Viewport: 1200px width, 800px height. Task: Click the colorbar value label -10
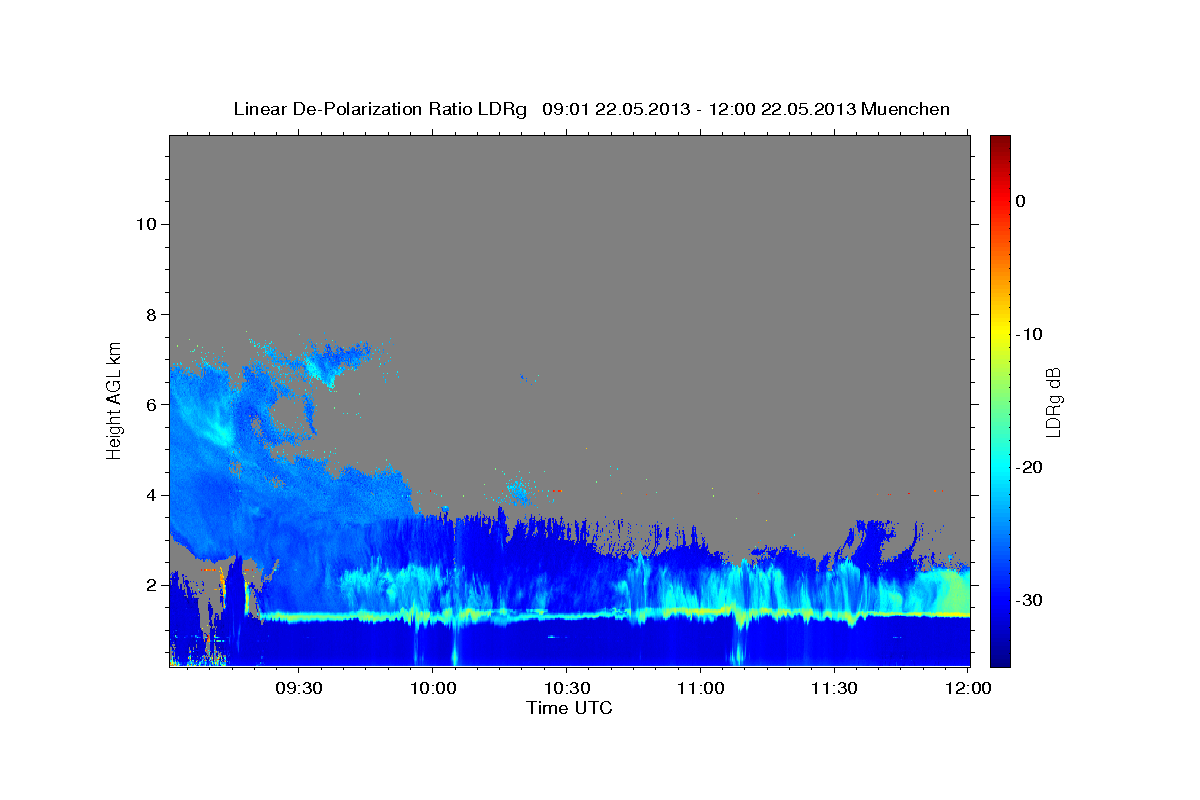coord(1029,334)
